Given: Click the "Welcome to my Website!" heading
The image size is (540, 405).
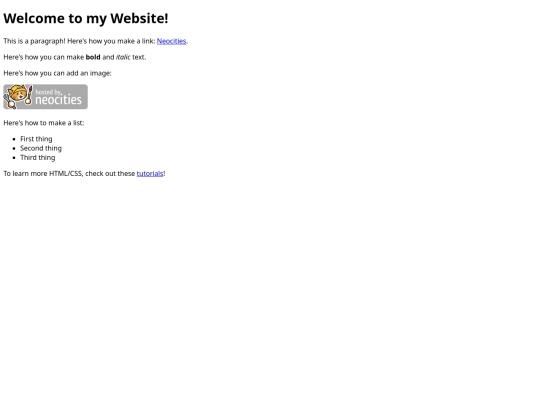Looking at the screenshot, I should (86, 18).
